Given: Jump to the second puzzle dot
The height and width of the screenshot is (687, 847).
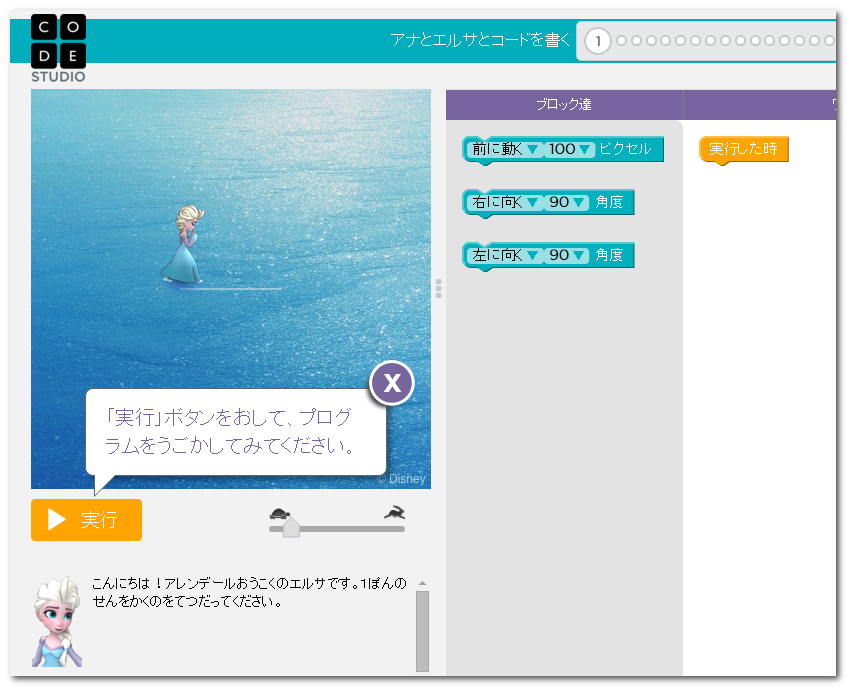Looking at the screenshot, I should pyautogui.click(x=620, y=41).
